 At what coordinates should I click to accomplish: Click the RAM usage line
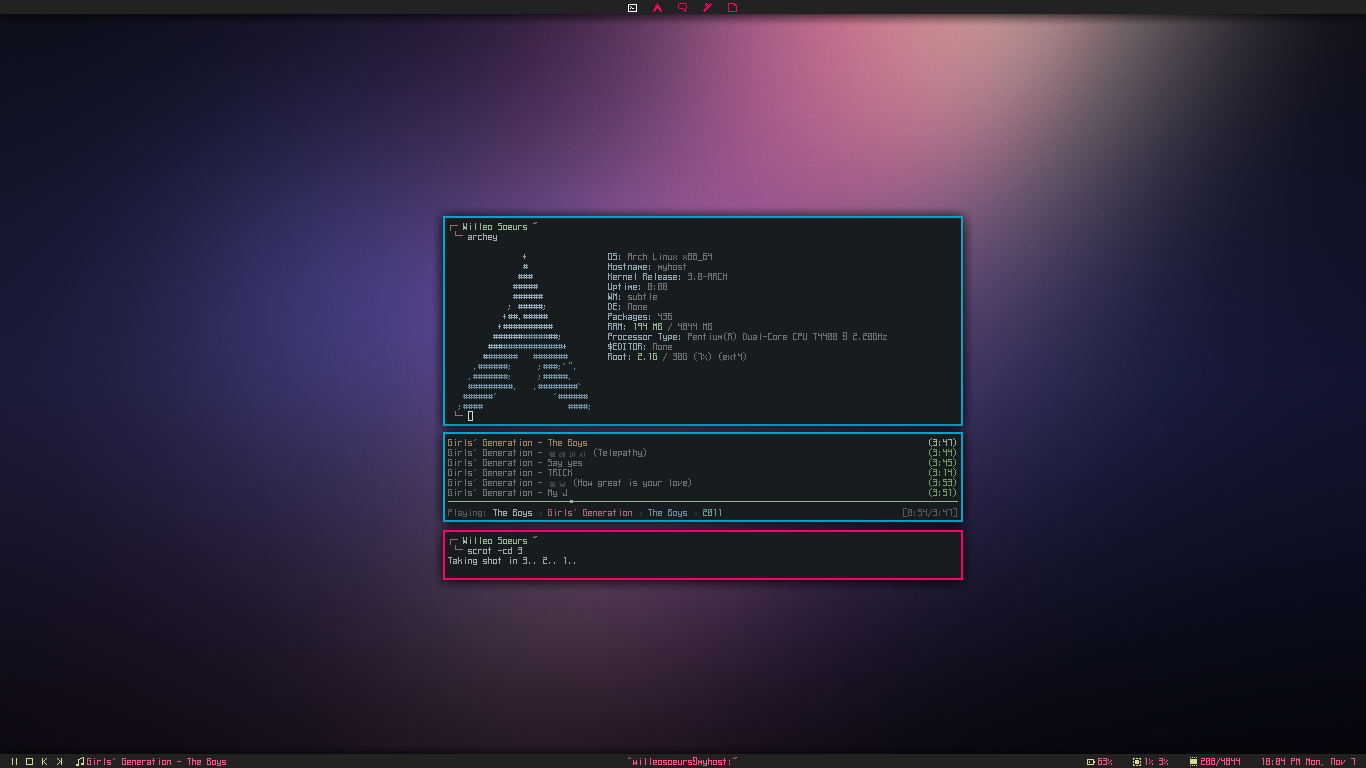coord(660,327)
